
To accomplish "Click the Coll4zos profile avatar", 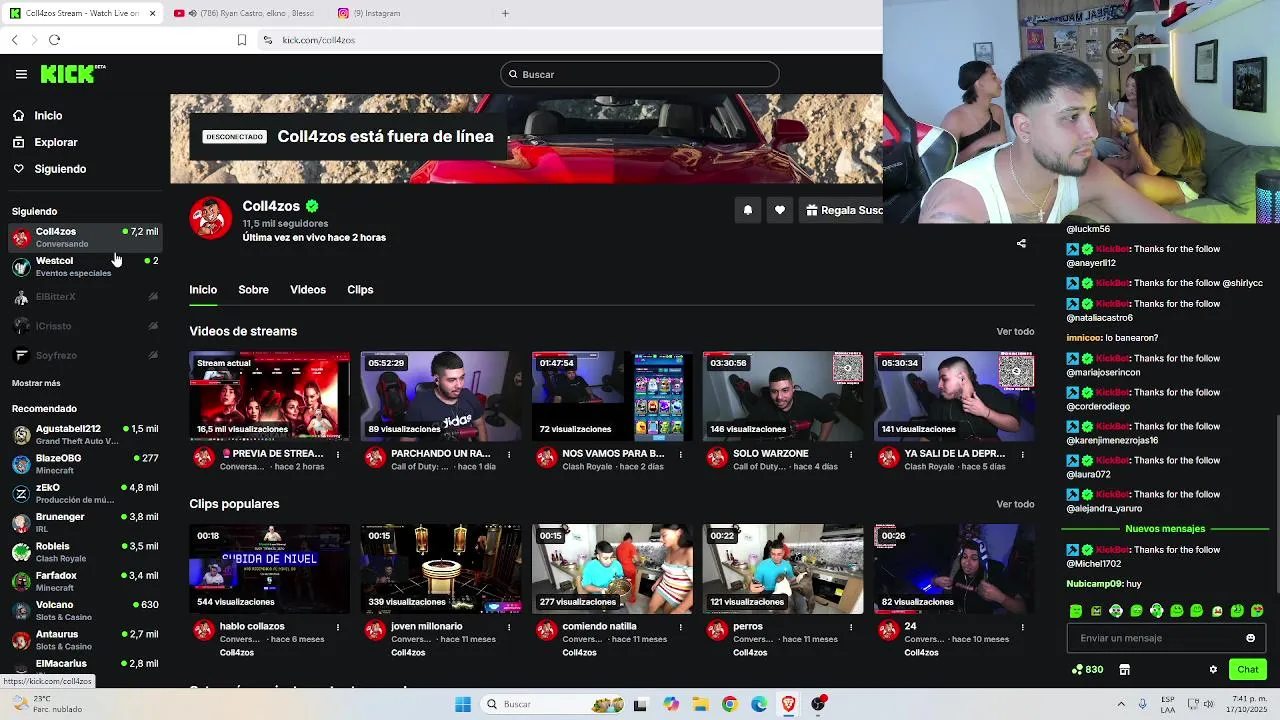I will click(210, 218).
